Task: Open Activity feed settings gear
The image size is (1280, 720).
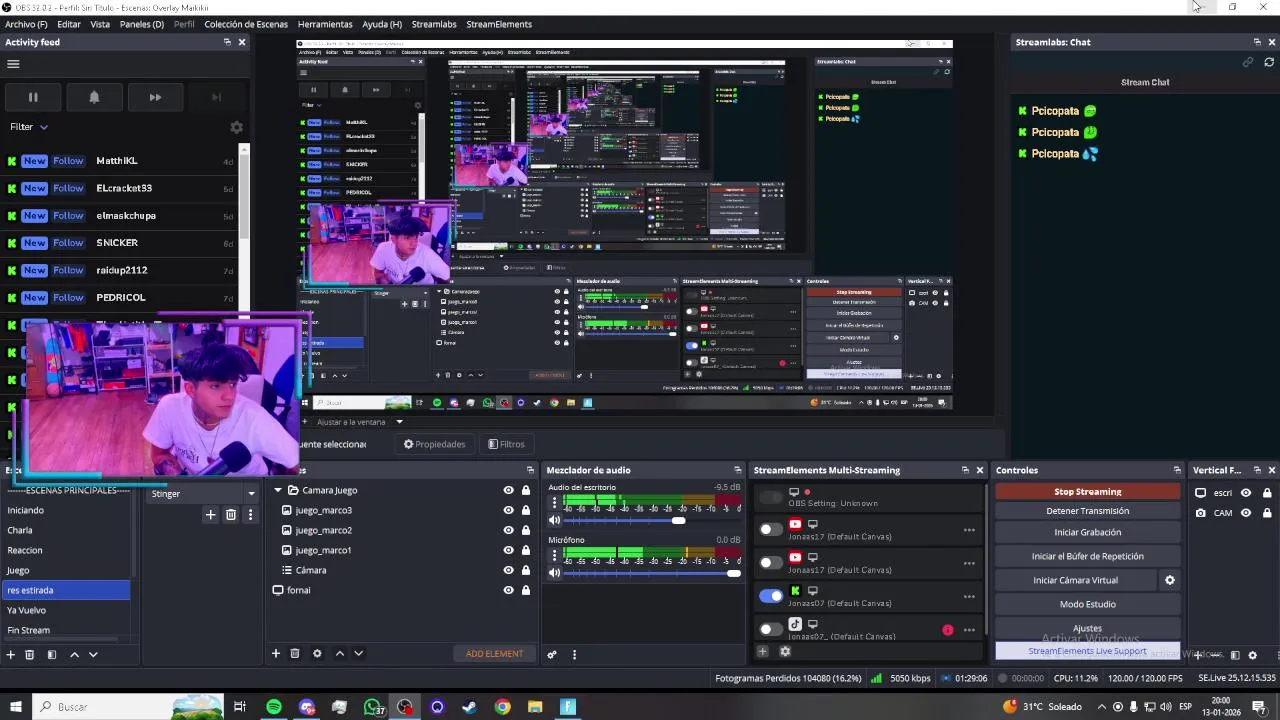Action: pos(236,127)
